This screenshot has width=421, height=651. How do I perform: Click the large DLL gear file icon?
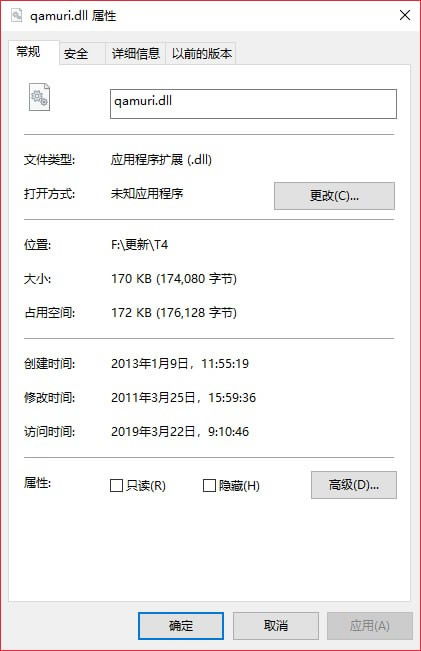pos(39,97)
